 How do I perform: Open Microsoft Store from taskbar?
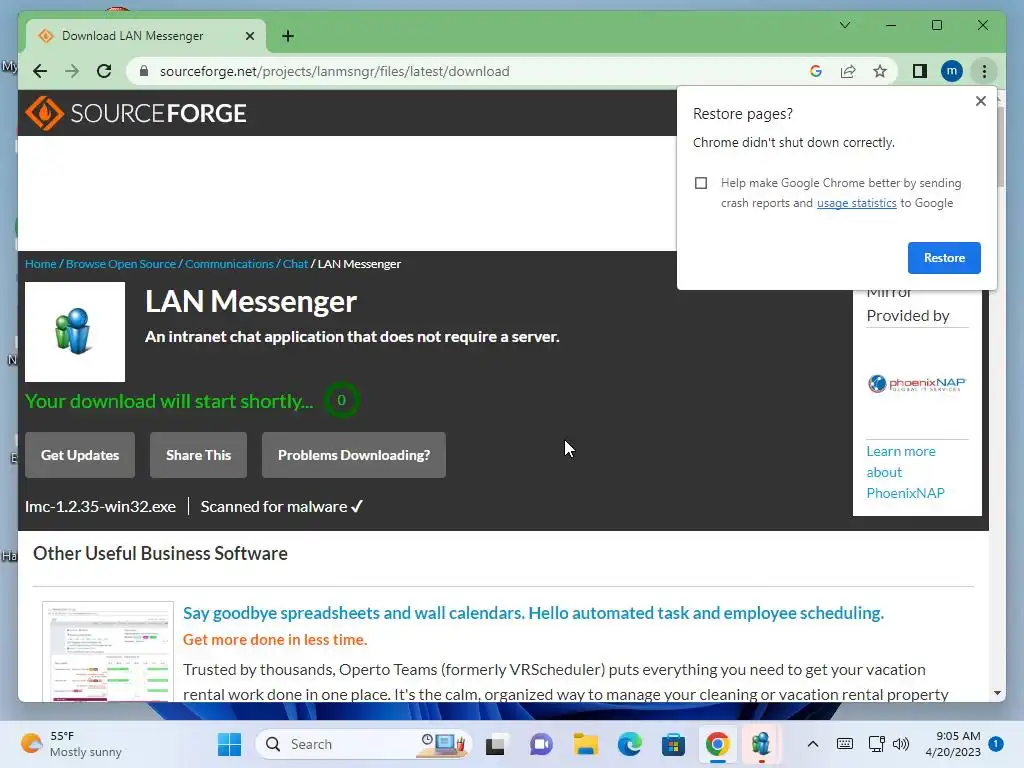pos(673,744)
